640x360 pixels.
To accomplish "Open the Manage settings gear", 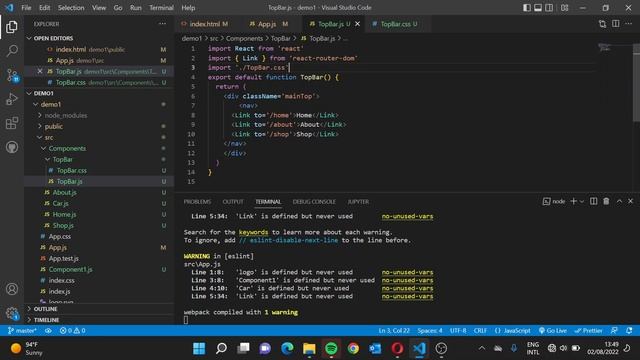I will [x=12, y=313].
